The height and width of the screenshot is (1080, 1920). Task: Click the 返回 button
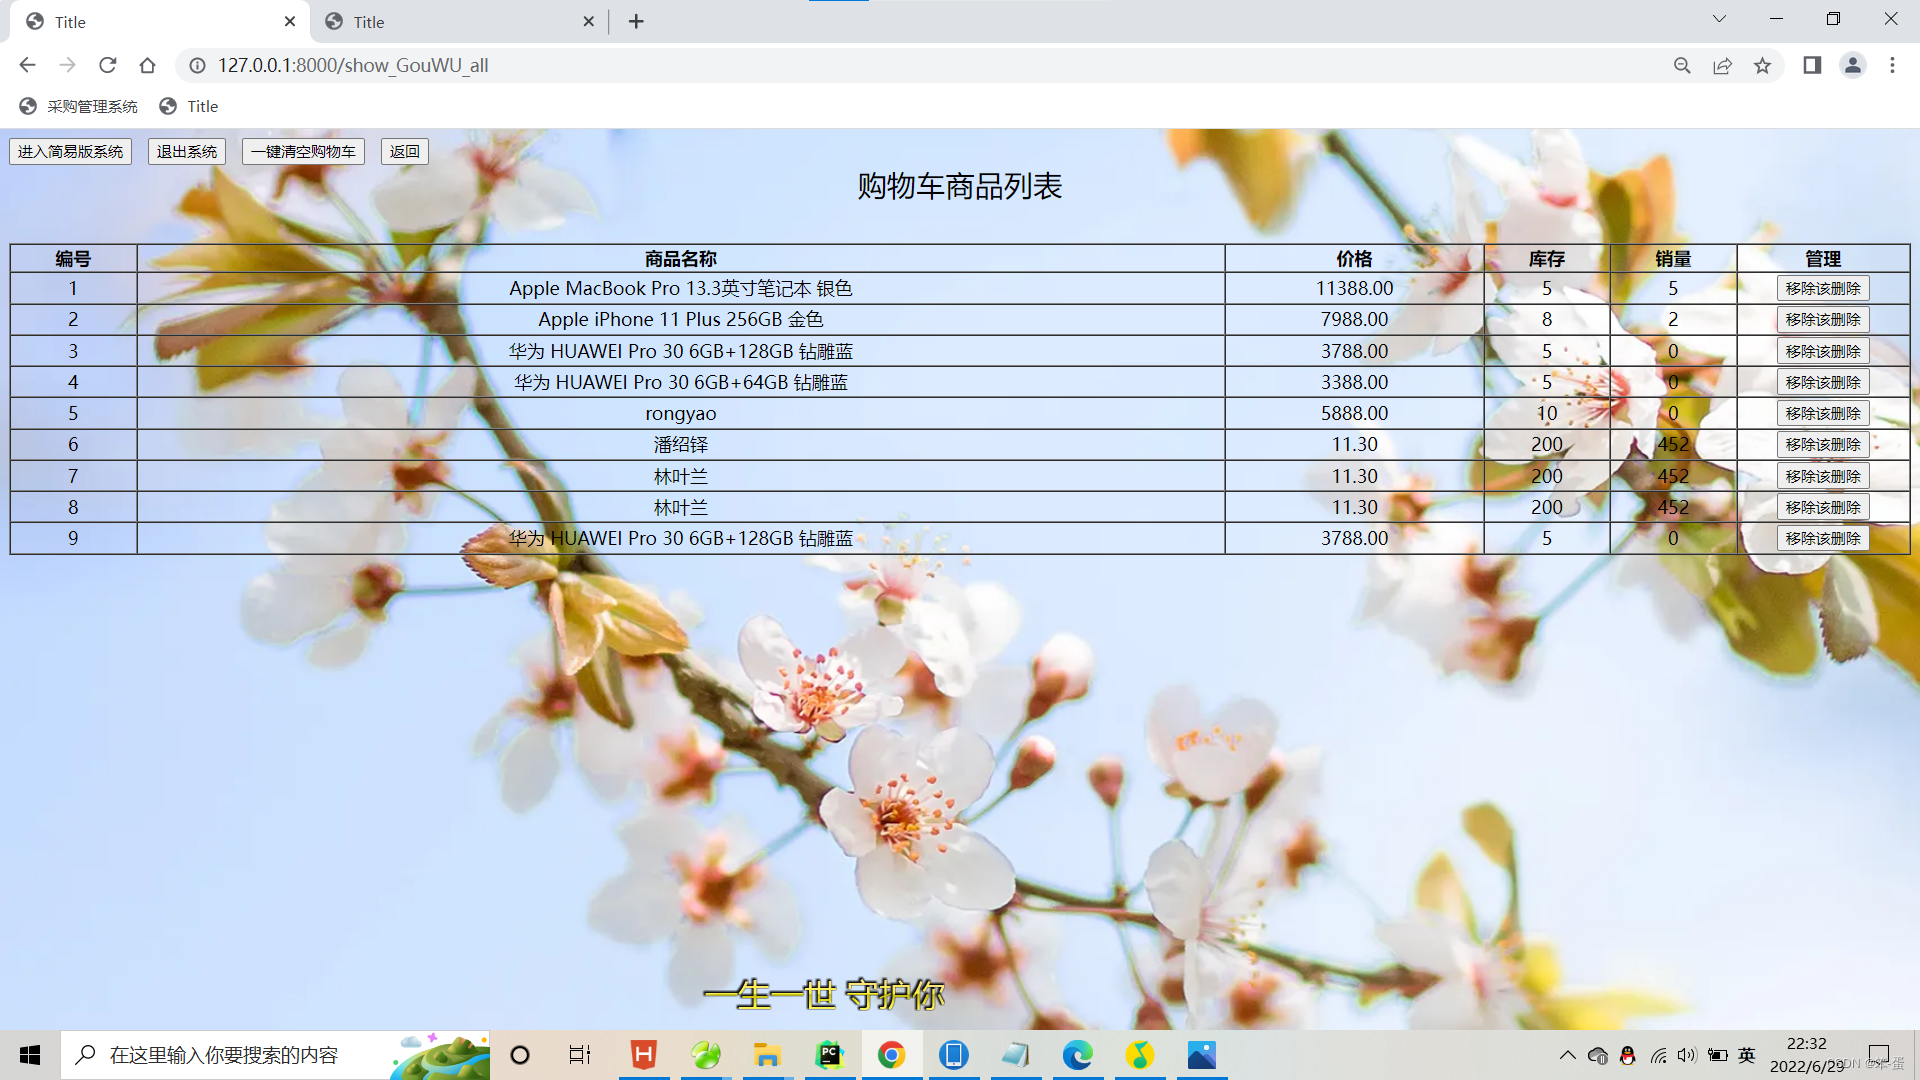click(x=405, y=151)
